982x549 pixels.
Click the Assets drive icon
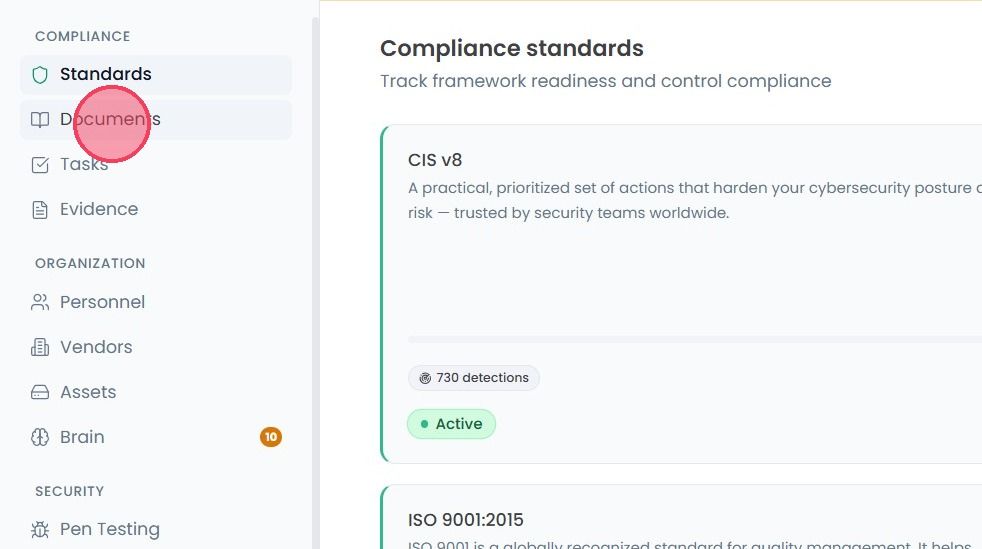(40, 393)
